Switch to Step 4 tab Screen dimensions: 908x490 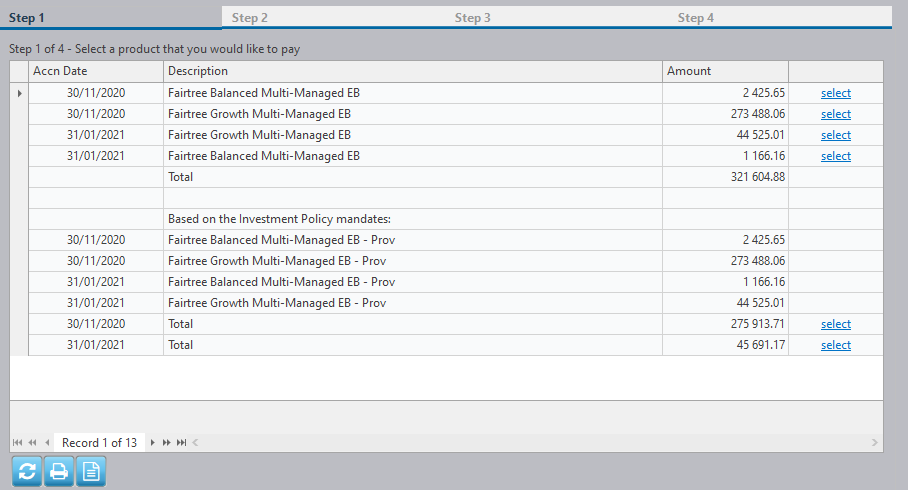tap(780, 17)
